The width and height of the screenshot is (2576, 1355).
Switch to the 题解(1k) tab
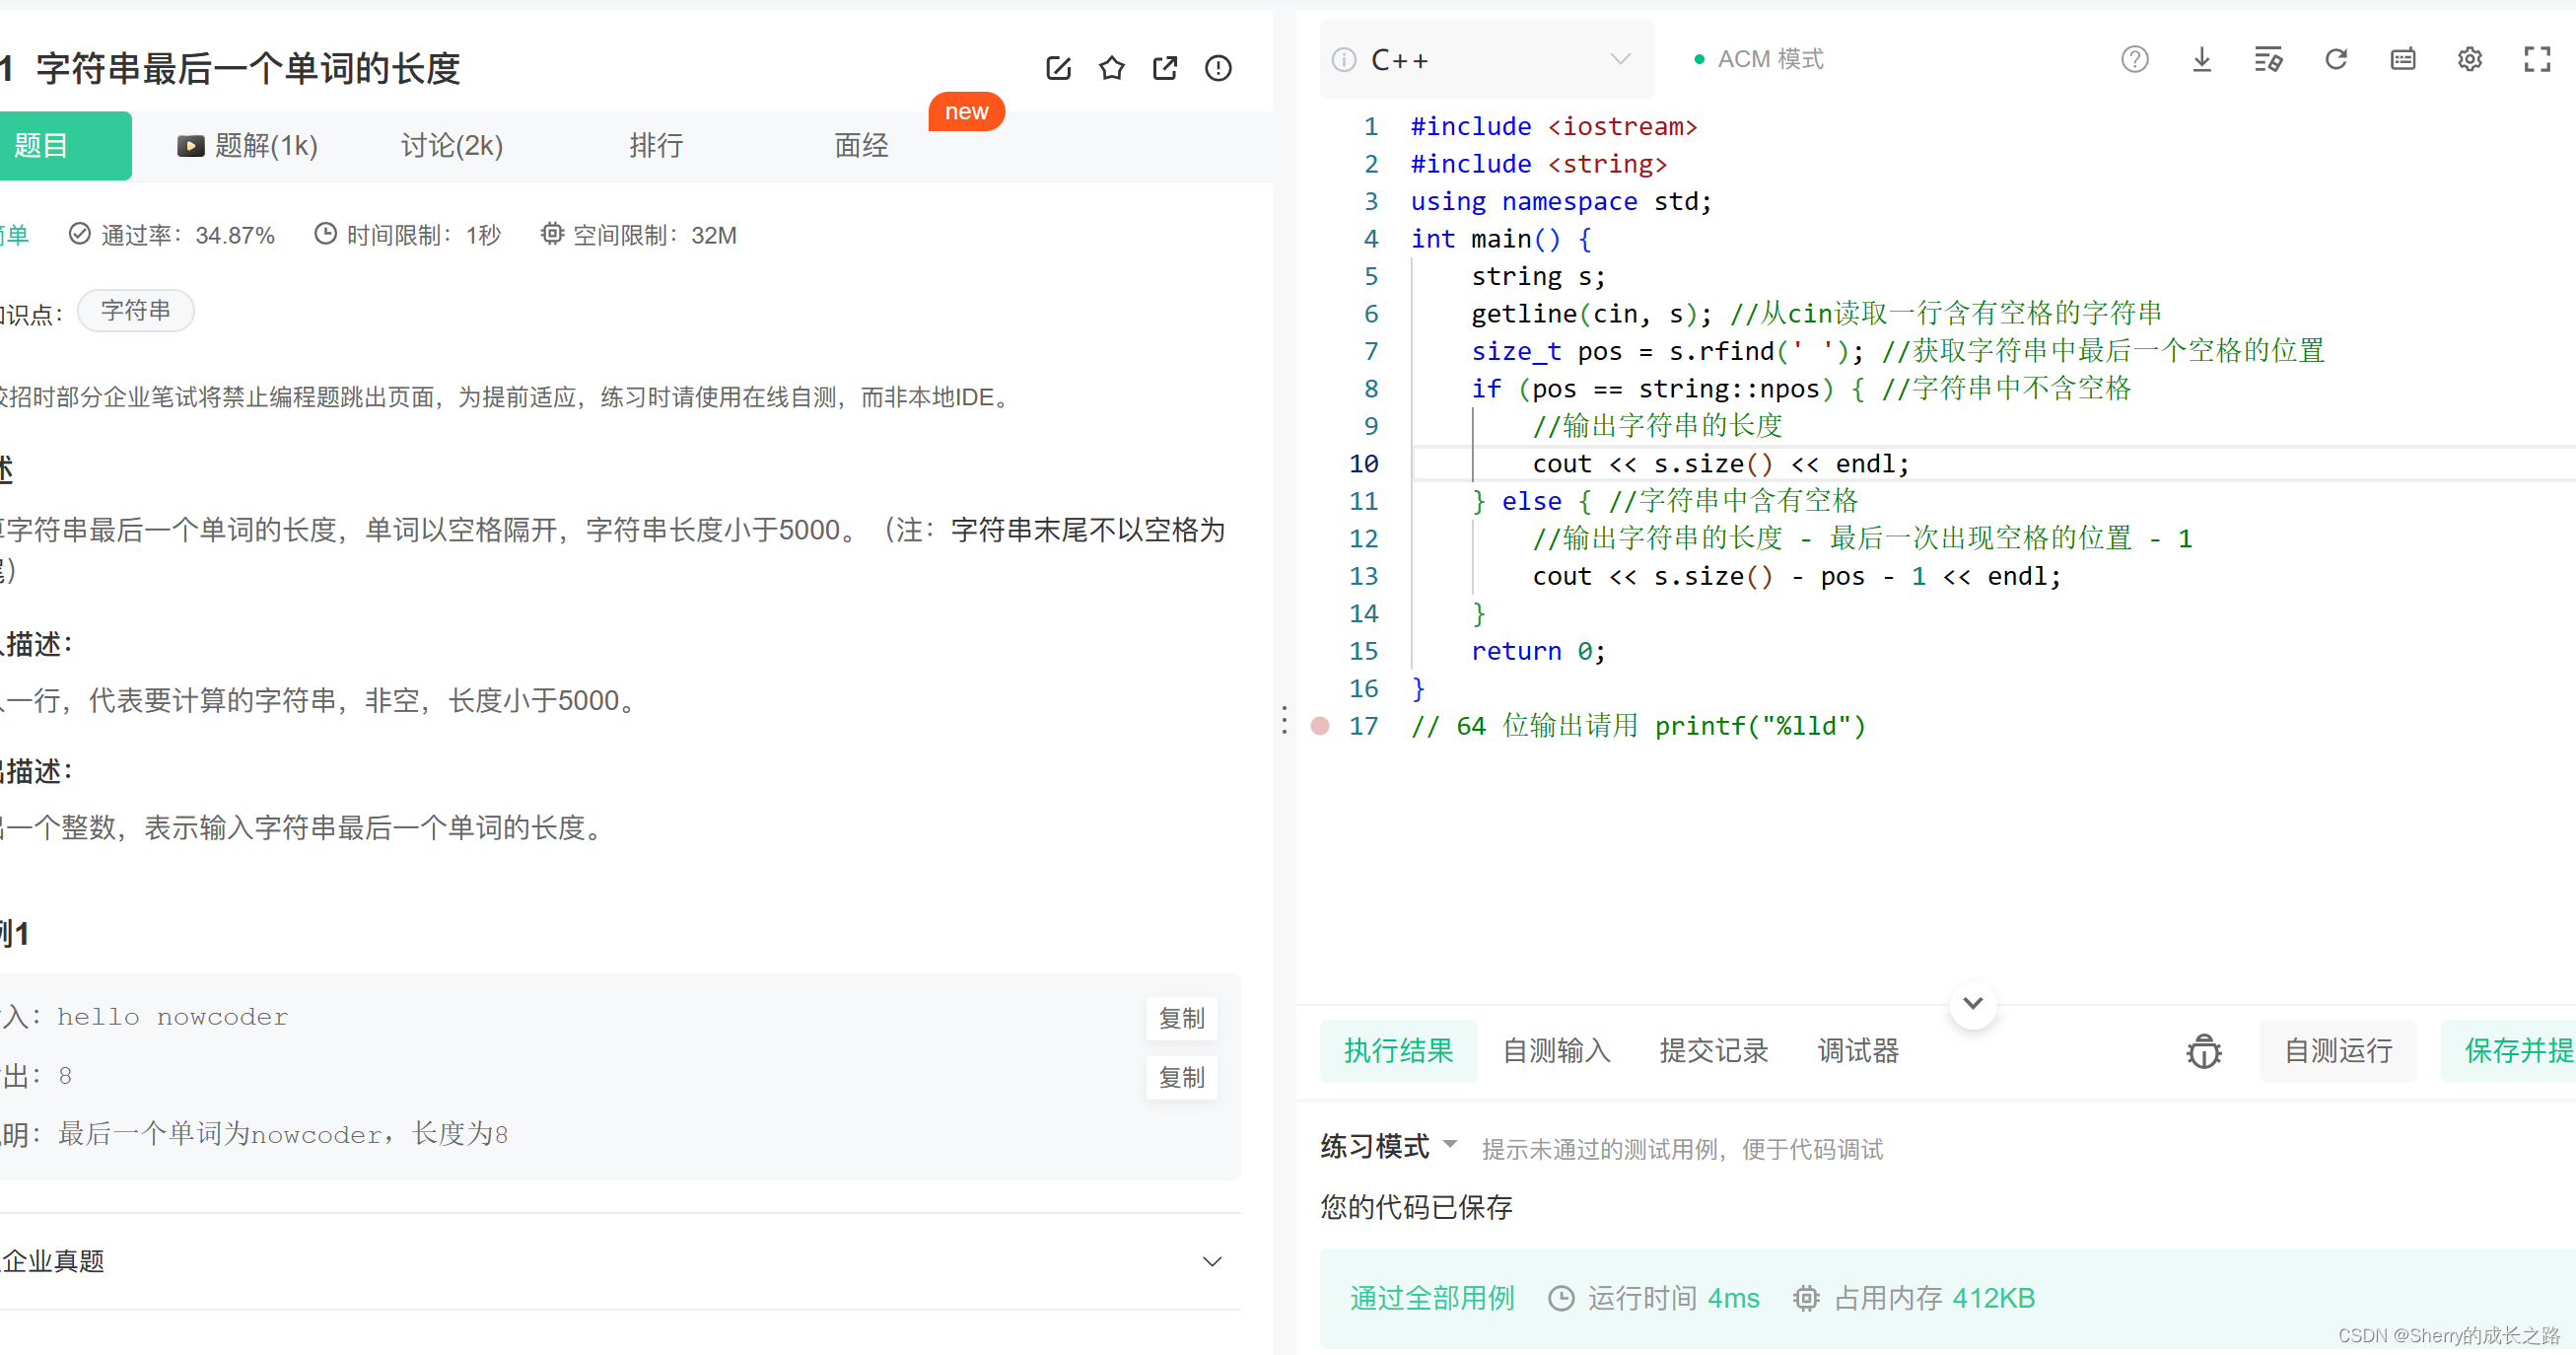[247, 146]
